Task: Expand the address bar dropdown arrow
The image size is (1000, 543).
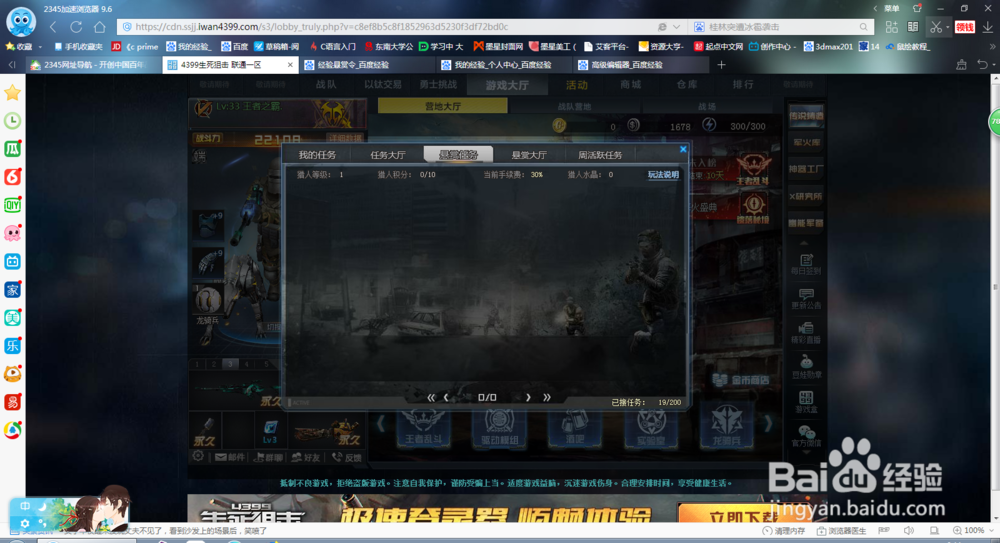Action: click(676, 27)
